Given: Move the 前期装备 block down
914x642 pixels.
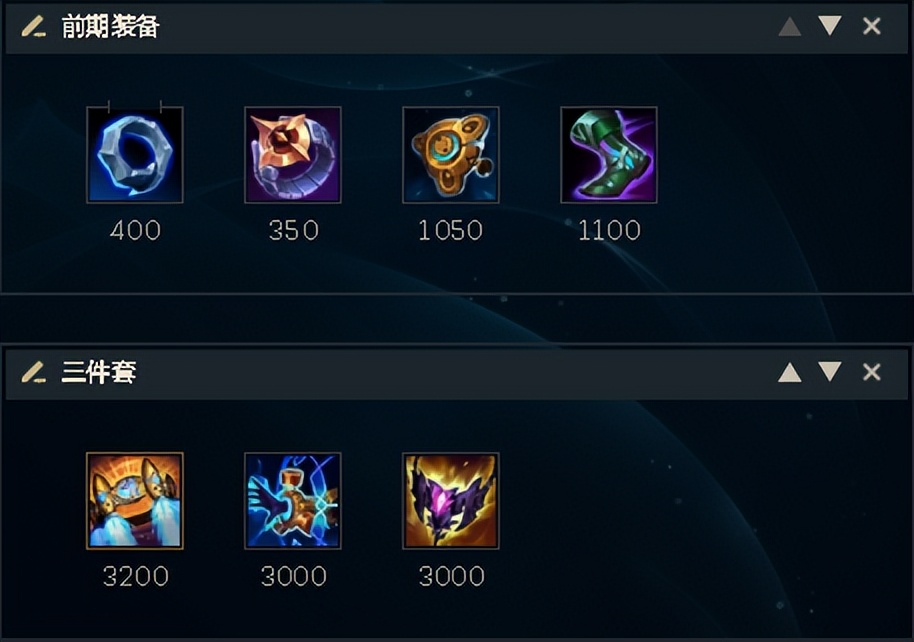Looking at the screenshot, I should coord(829,26).
